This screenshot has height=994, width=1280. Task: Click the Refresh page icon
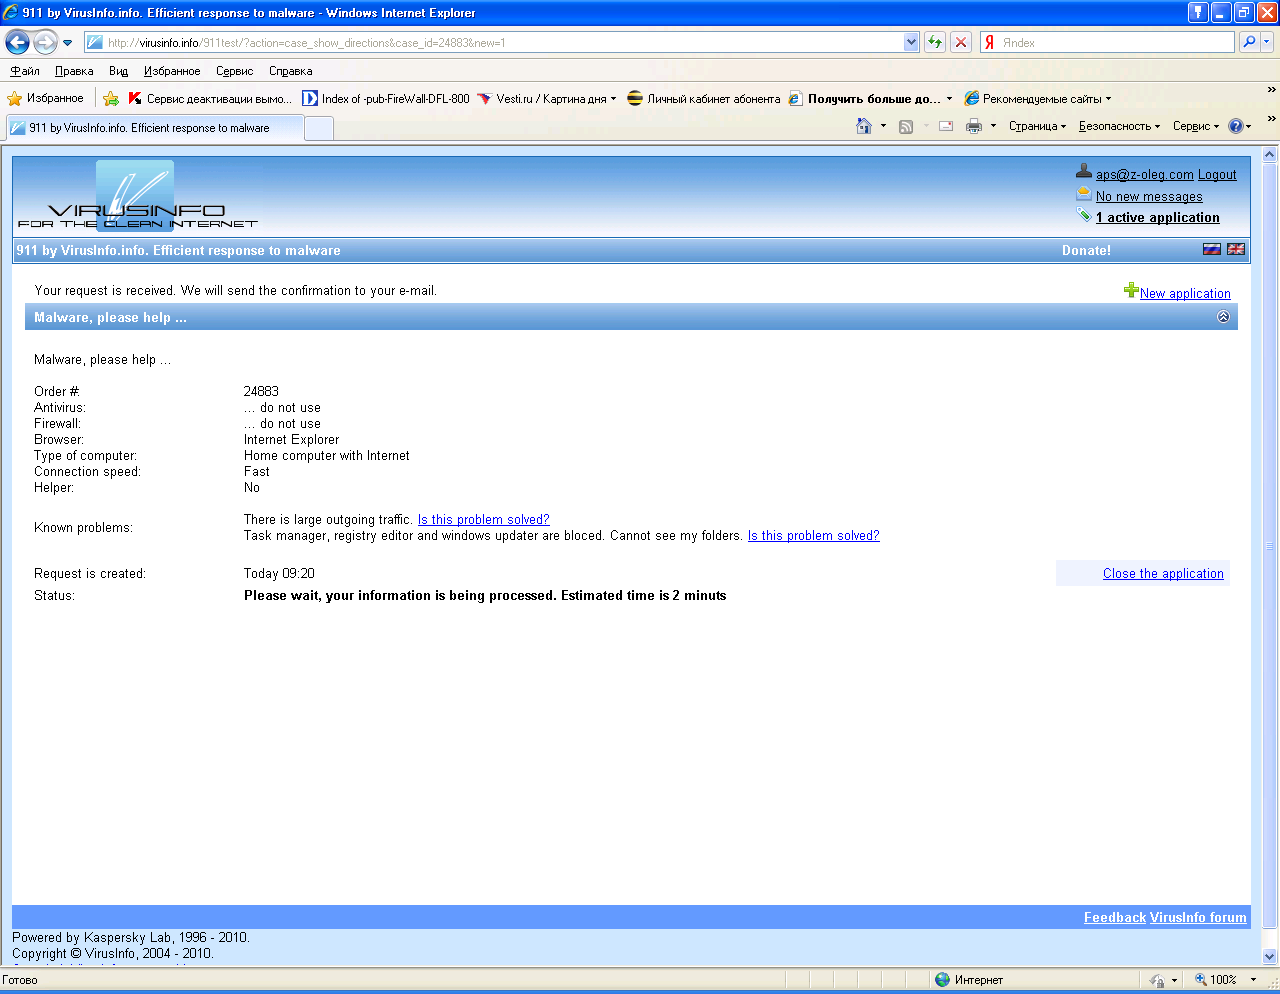(x=935, y=42)
